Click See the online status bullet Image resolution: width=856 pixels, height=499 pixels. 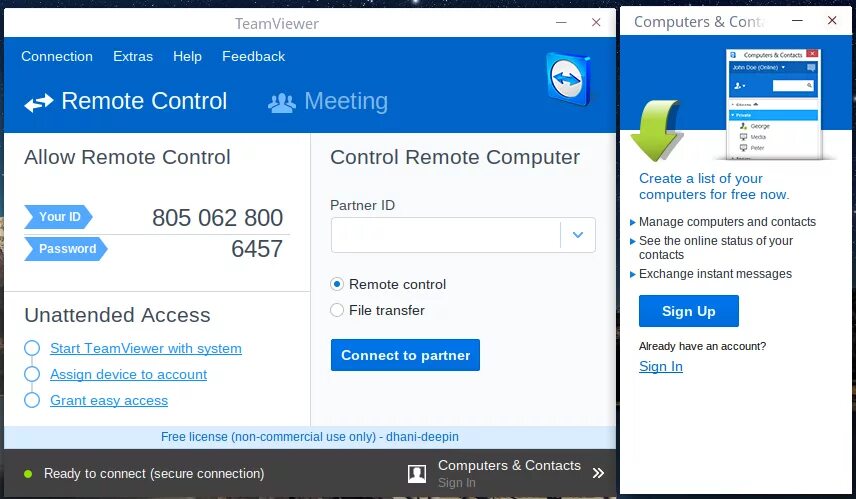click(x=716, y=248)
